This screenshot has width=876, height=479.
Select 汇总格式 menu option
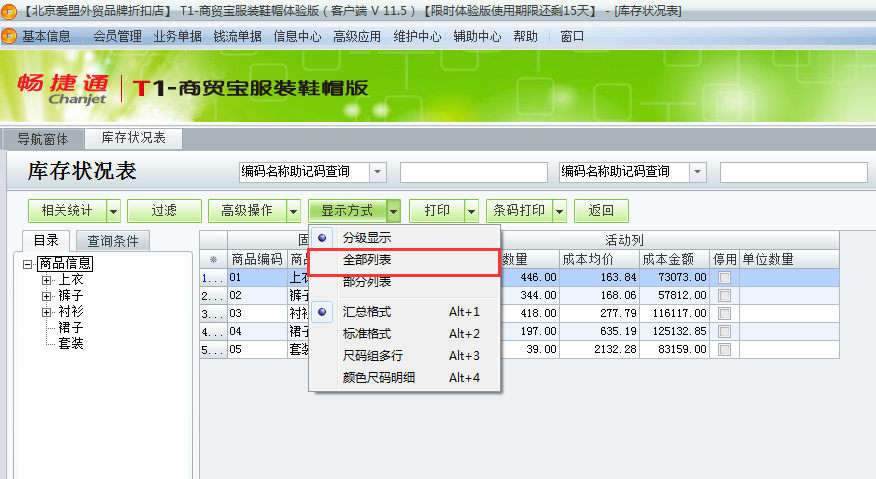[x=404, y=312]
